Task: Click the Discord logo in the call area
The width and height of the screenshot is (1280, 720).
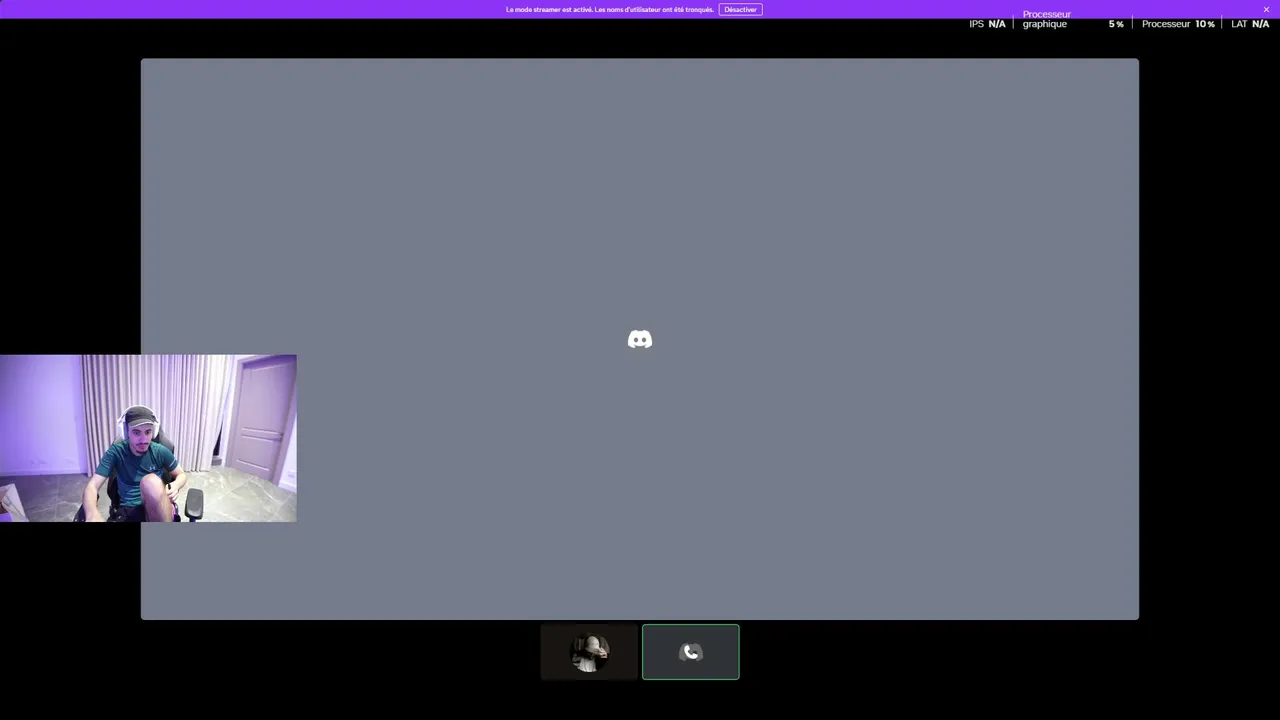Action: click(x=640, y=340)
